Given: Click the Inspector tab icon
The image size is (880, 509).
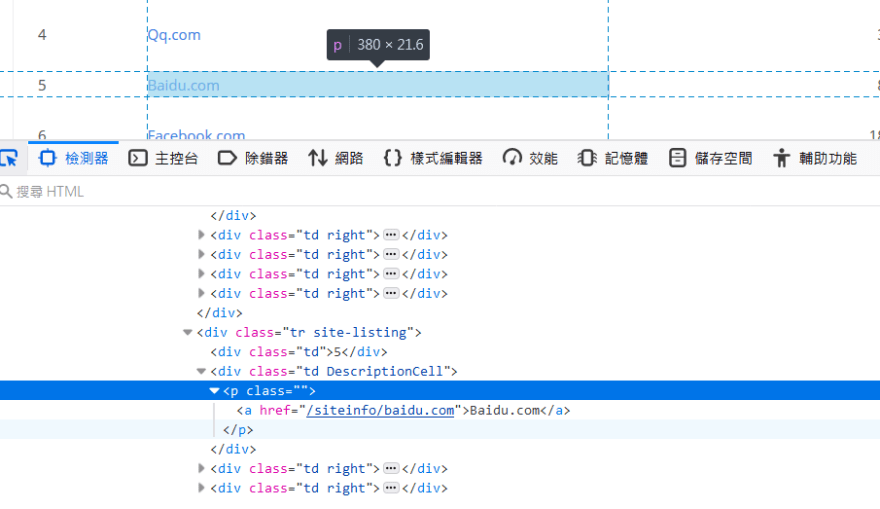Looking at the screenshot, I should coord(48,158).
